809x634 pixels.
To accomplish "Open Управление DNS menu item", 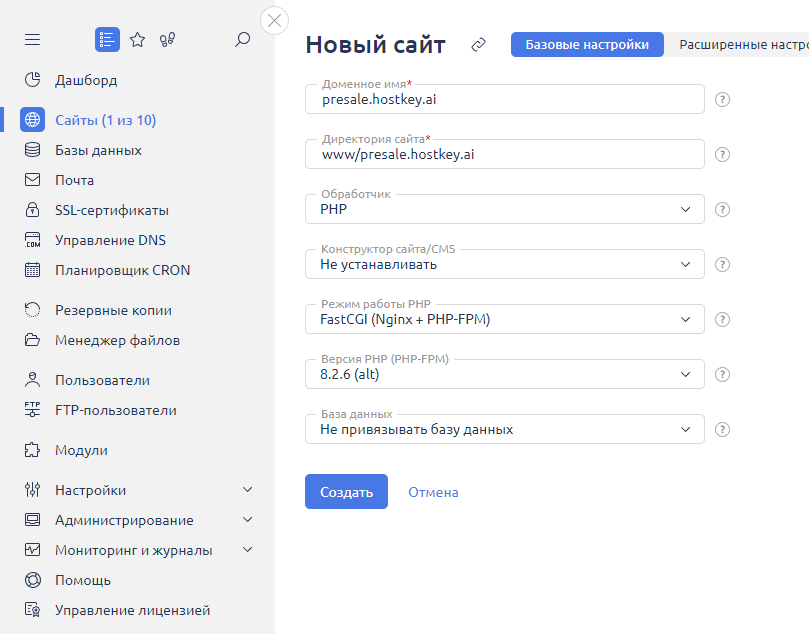I will tap(110, 240).
